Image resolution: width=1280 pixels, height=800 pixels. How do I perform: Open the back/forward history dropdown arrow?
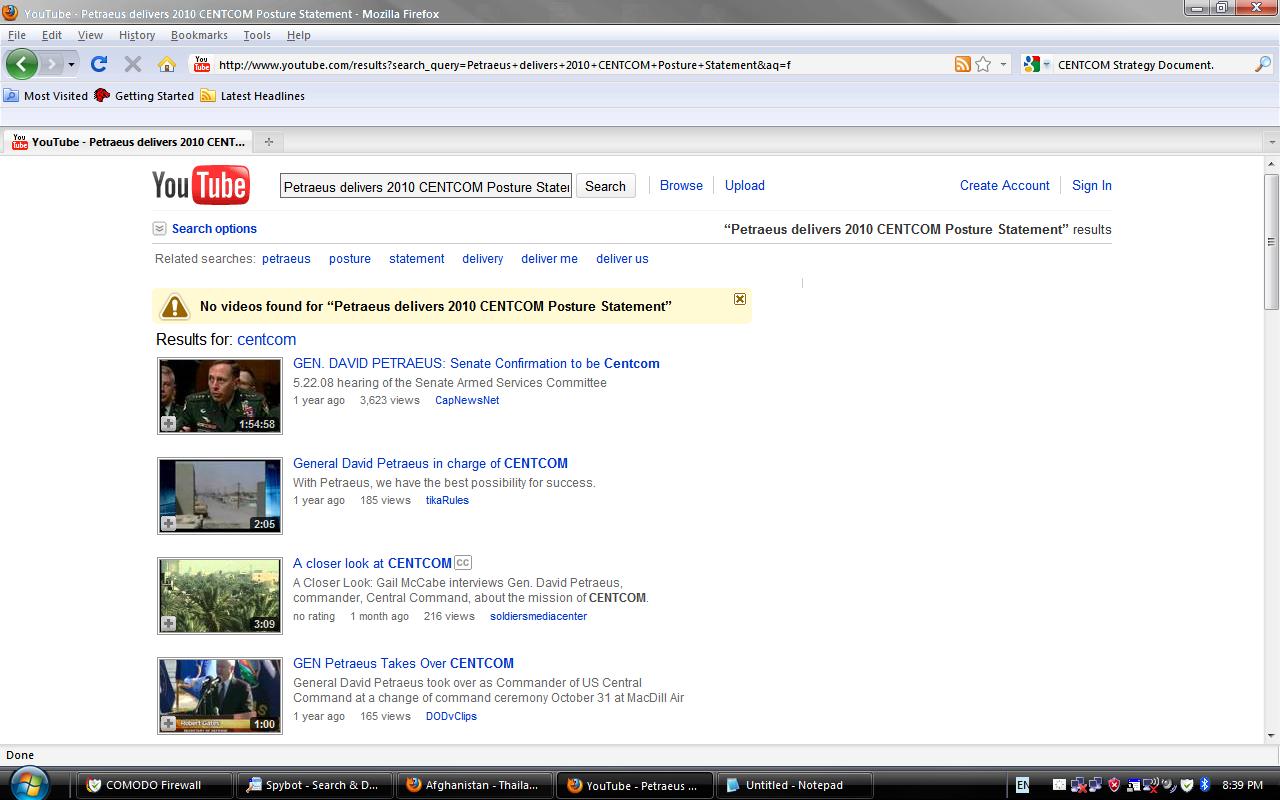click(x=71, y=64)
